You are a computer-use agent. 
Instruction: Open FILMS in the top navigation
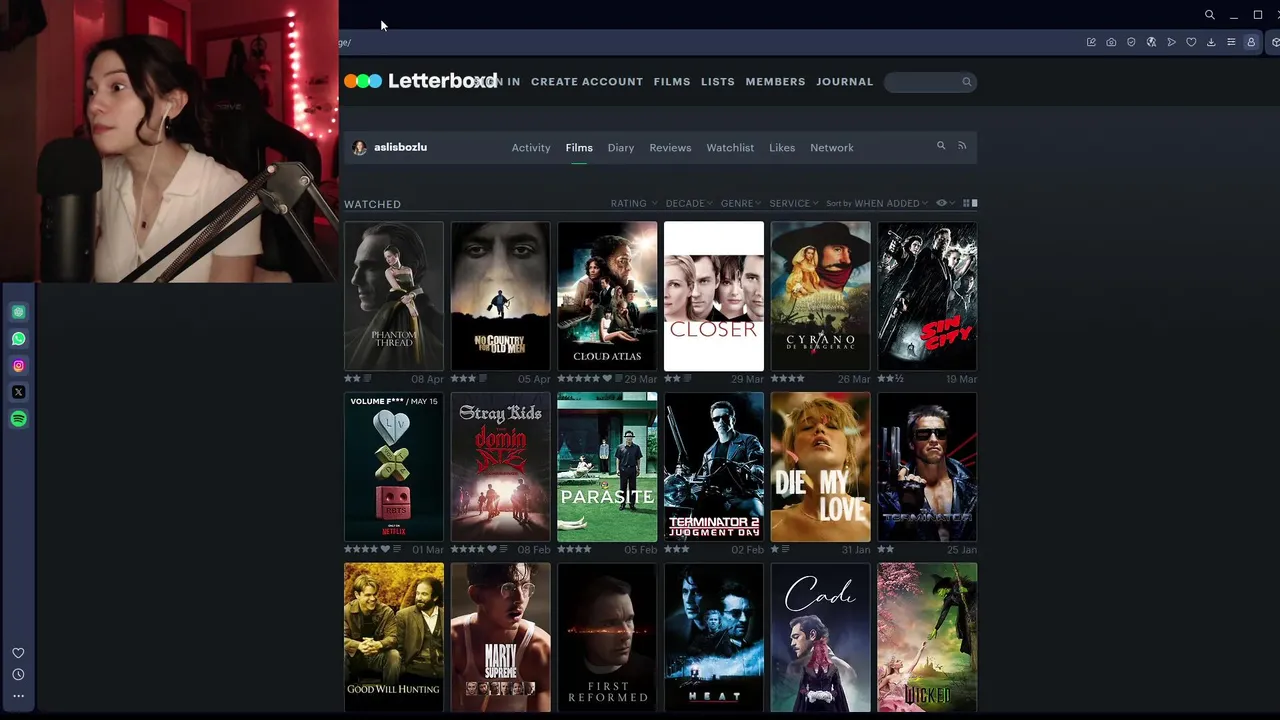[x=672, y=82]
